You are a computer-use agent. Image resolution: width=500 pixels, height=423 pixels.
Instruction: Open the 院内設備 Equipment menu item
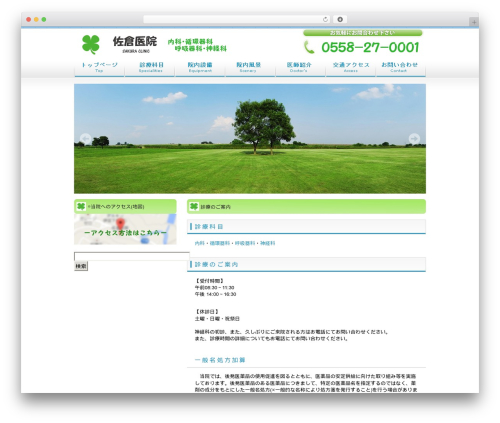[x=200, y=67]
